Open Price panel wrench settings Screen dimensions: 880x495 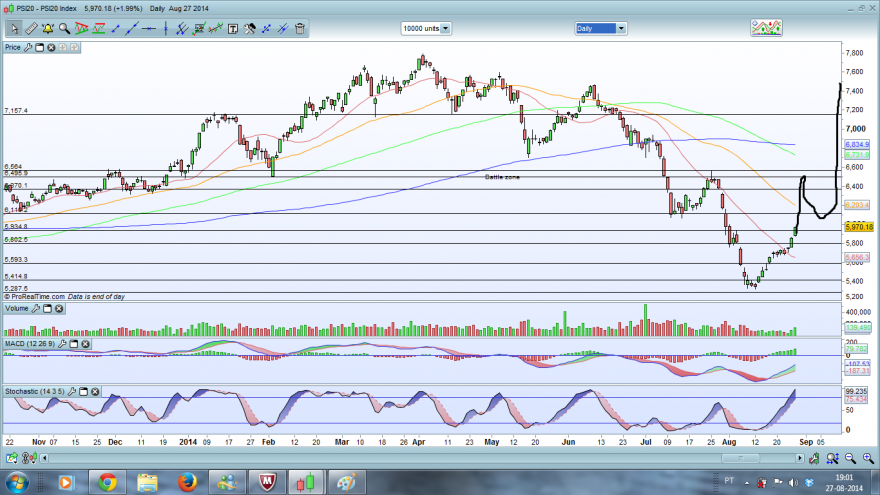pyautogui.click(x=28, y=48)
